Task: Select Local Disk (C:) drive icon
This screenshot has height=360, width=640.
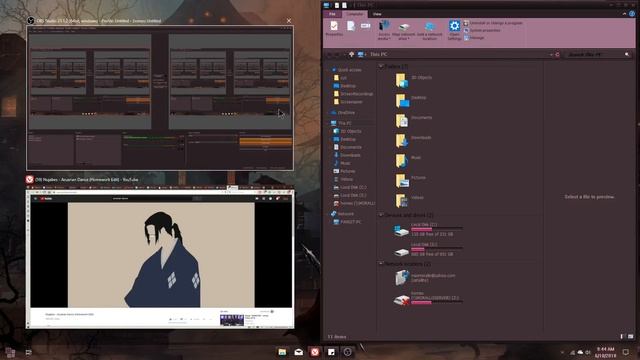Action: click(401, 231)
